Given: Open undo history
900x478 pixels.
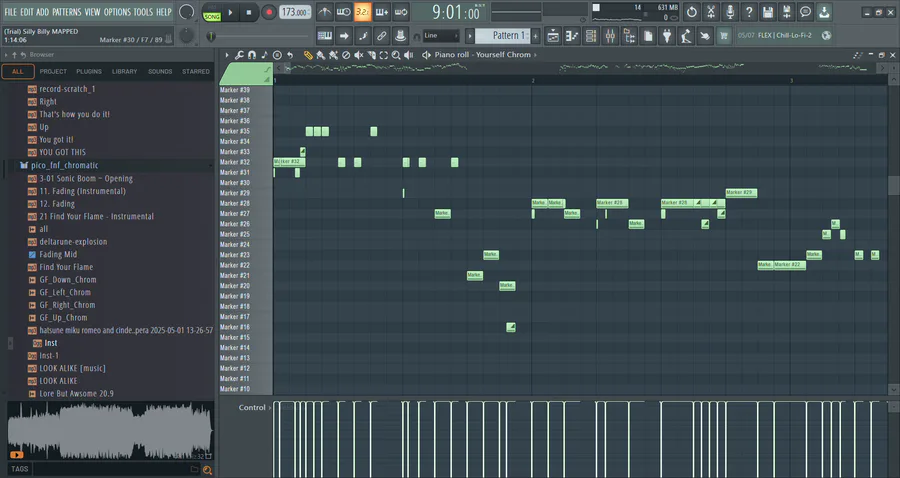Looking at the screenshot, I should 692,11.
